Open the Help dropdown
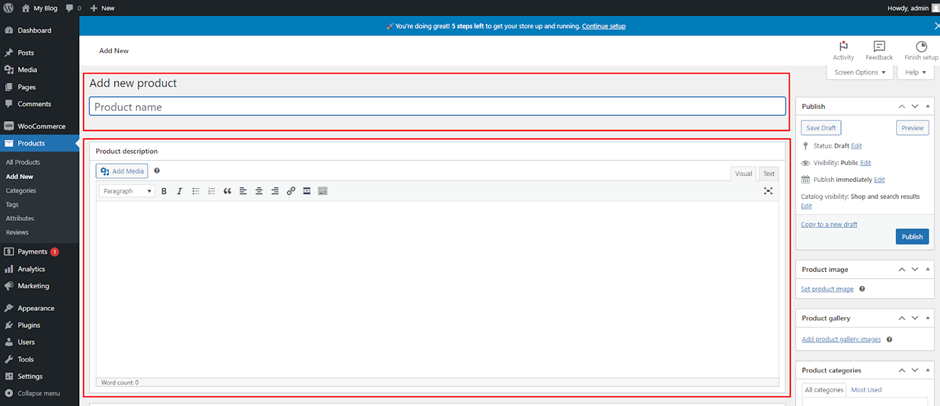 click(x=915, y=72)
